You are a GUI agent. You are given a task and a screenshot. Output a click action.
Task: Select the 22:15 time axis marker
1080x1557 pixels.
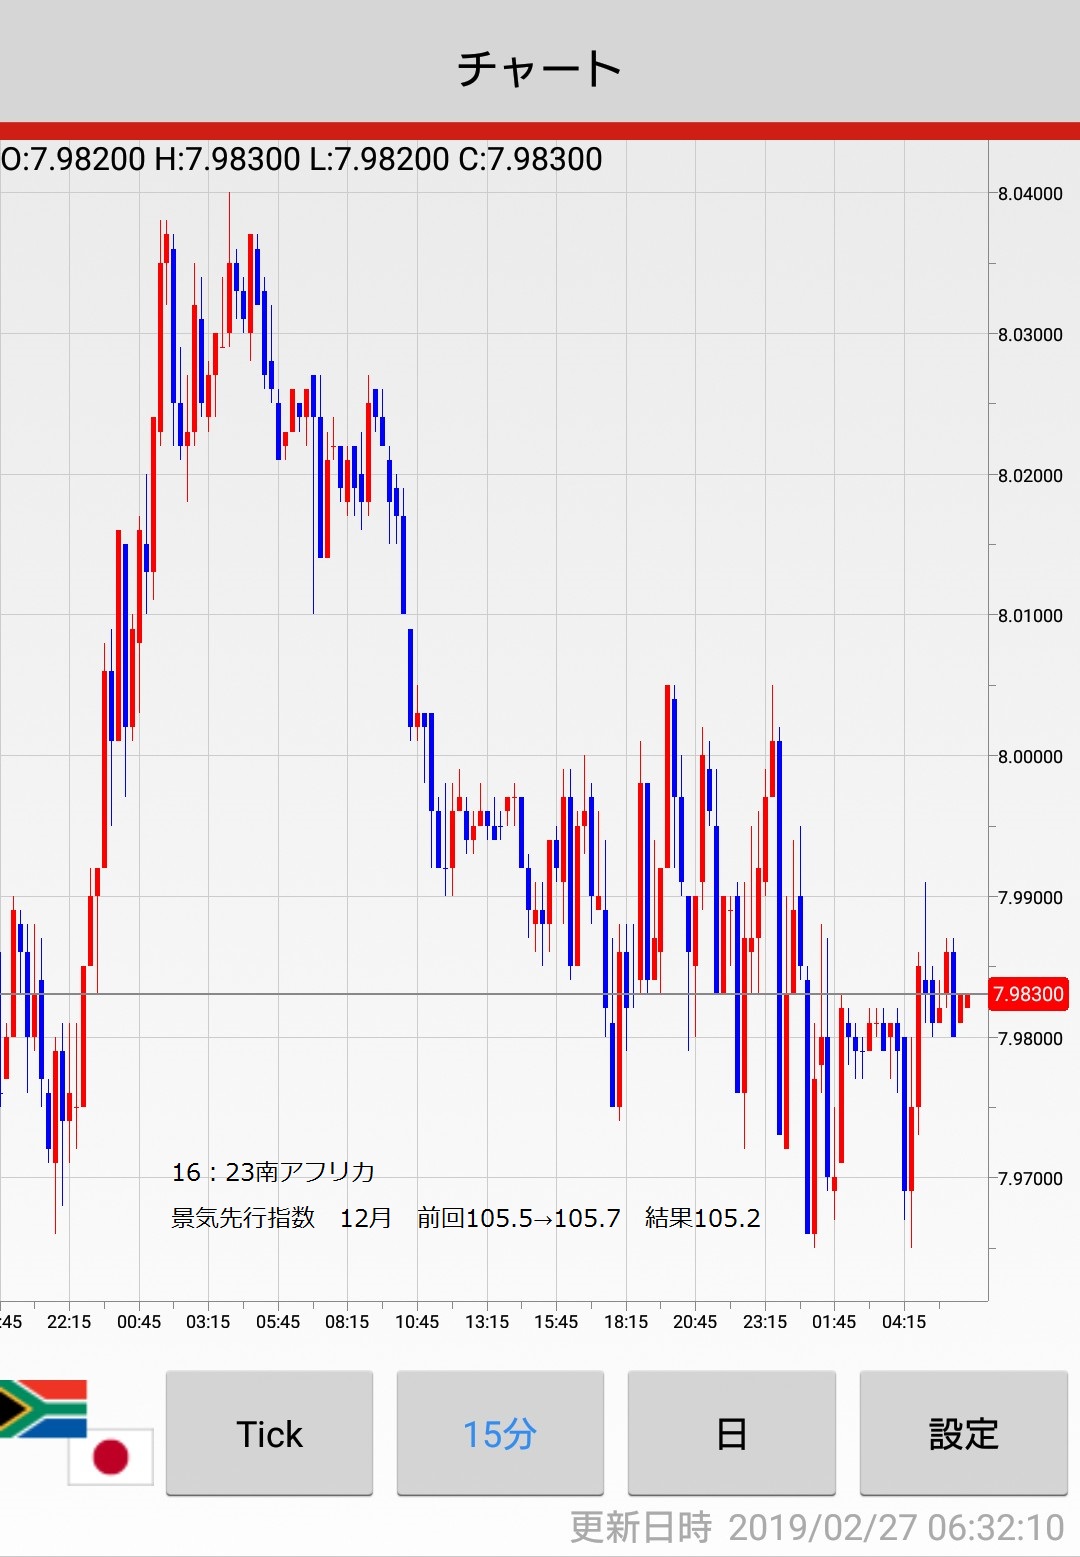coord(69,1322)
